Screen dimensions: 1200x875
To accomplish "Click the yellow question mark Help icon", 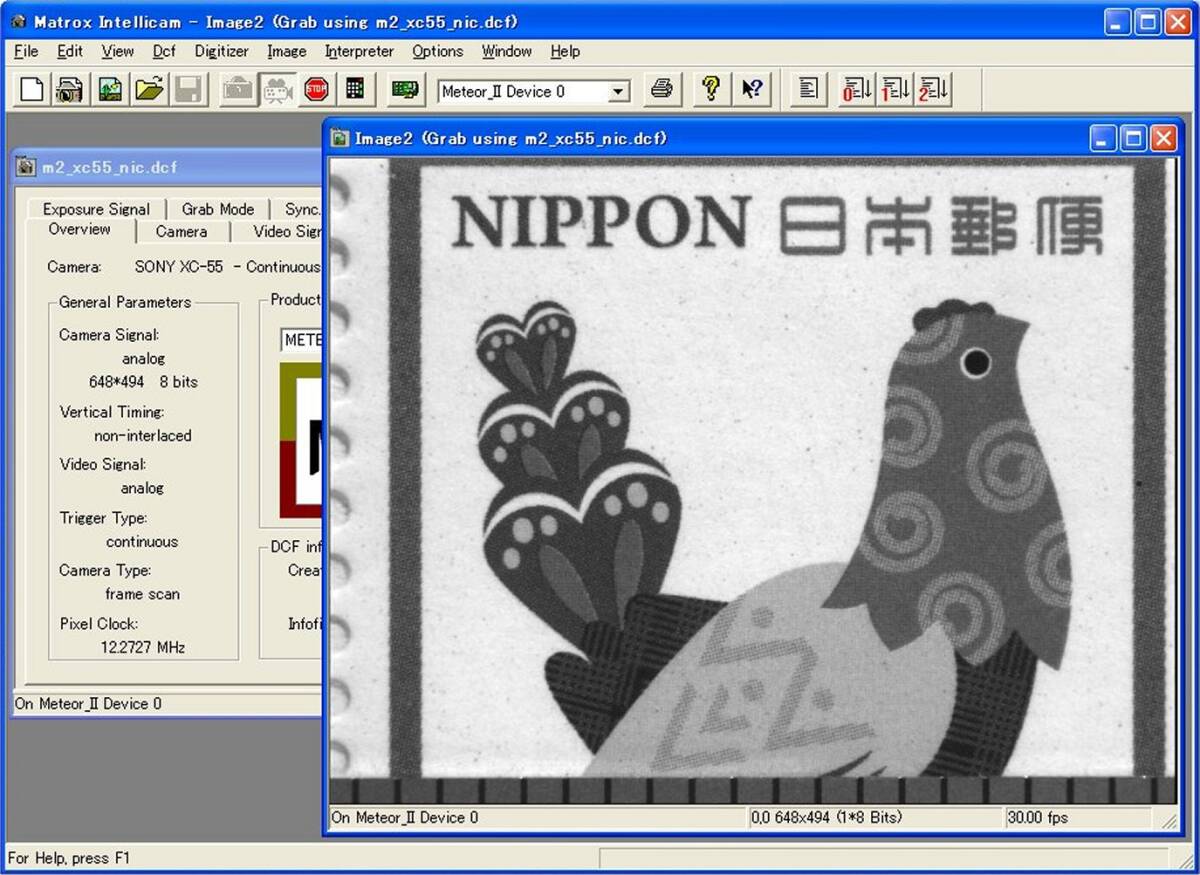I will click(x=710, y=90).
